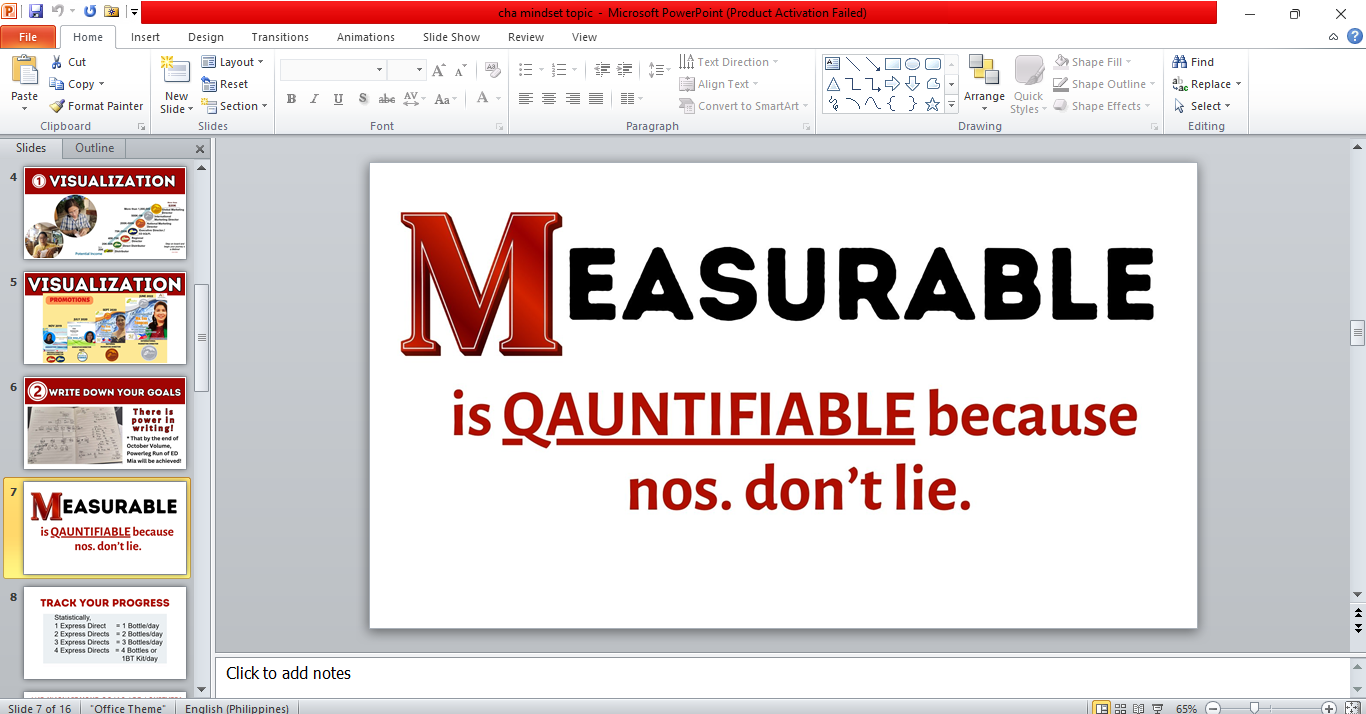The width and height of the screenshot is (1366, 714).
Task: Clear All Formatting eraser icon
Action: click(x=492, y=70)
